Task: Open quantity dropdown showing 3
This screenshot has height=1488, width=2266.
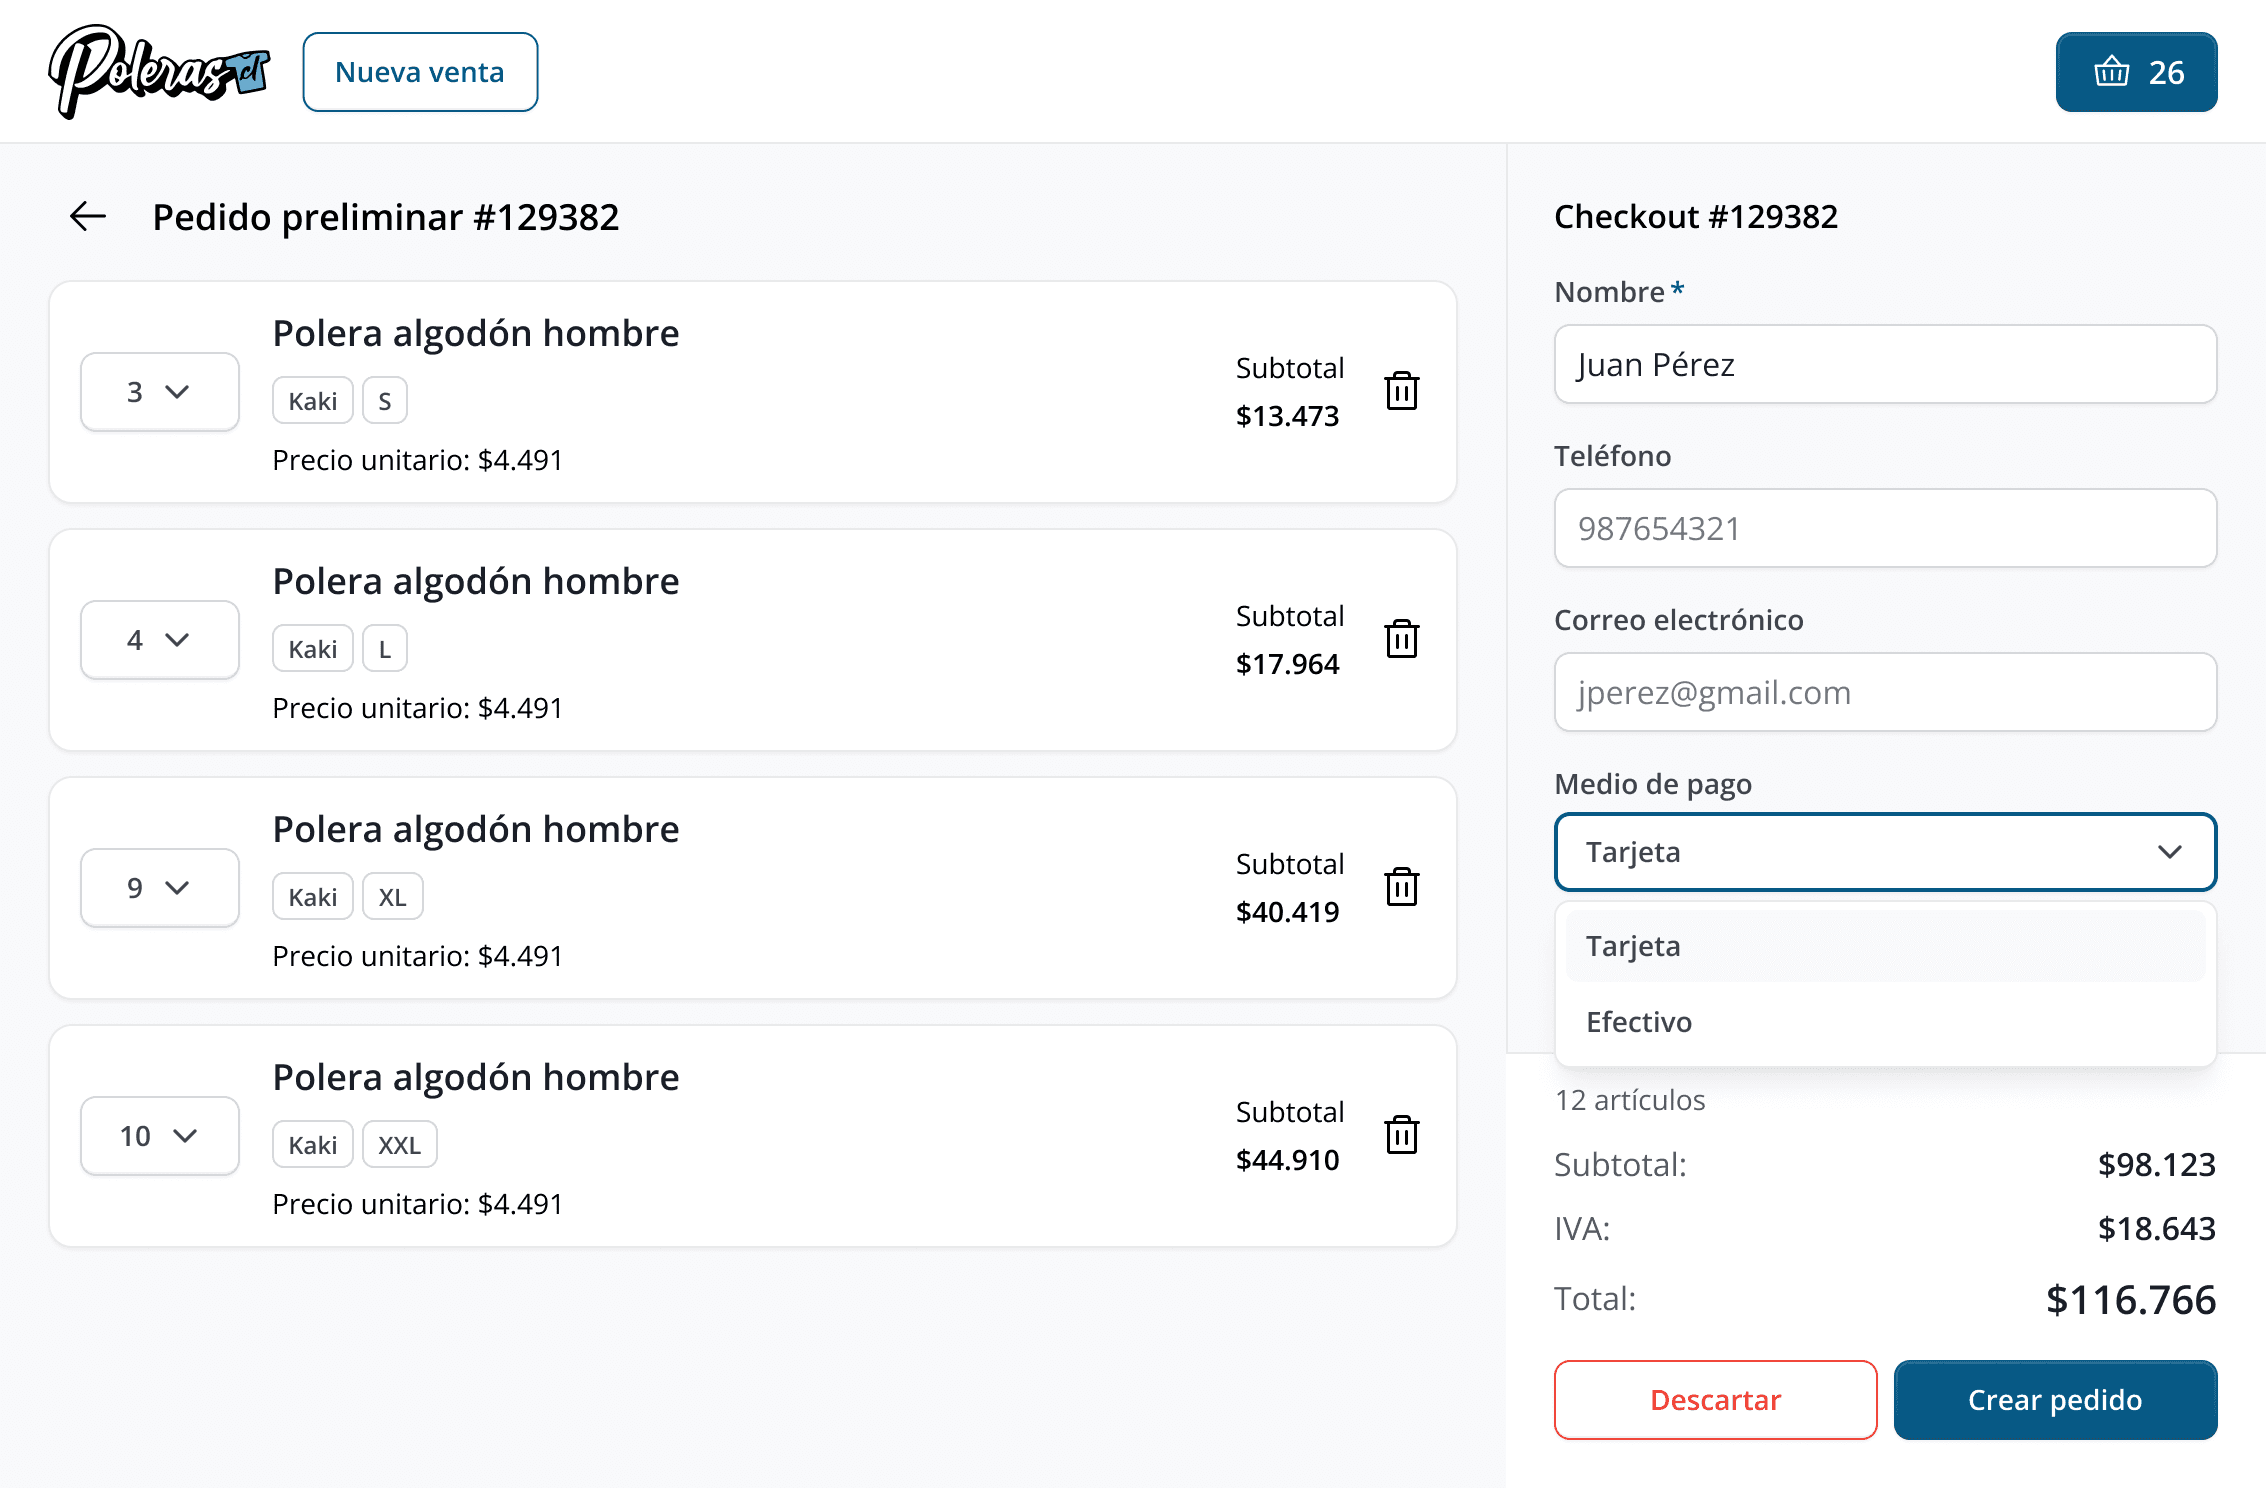Action: pos(160,392)
